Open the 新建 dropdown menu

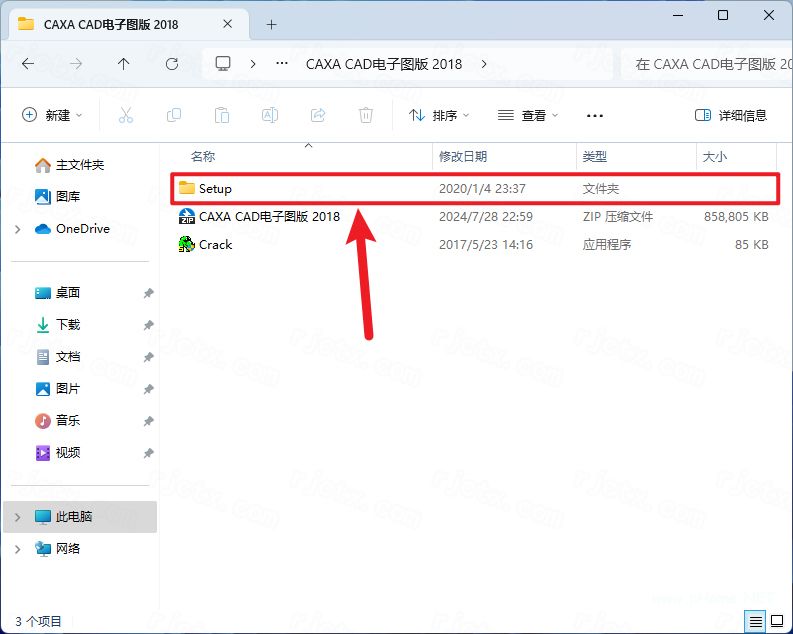[52, 115]
